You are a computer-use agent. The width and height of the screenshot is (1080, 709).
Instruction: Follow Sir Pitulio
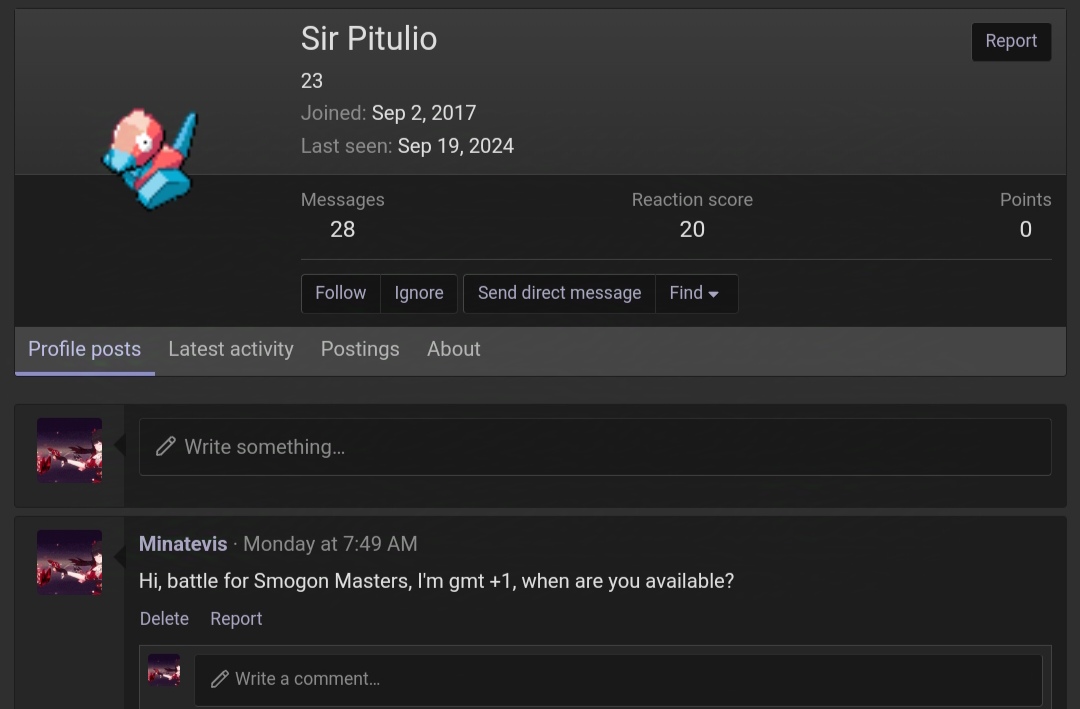tap(340, 294)
